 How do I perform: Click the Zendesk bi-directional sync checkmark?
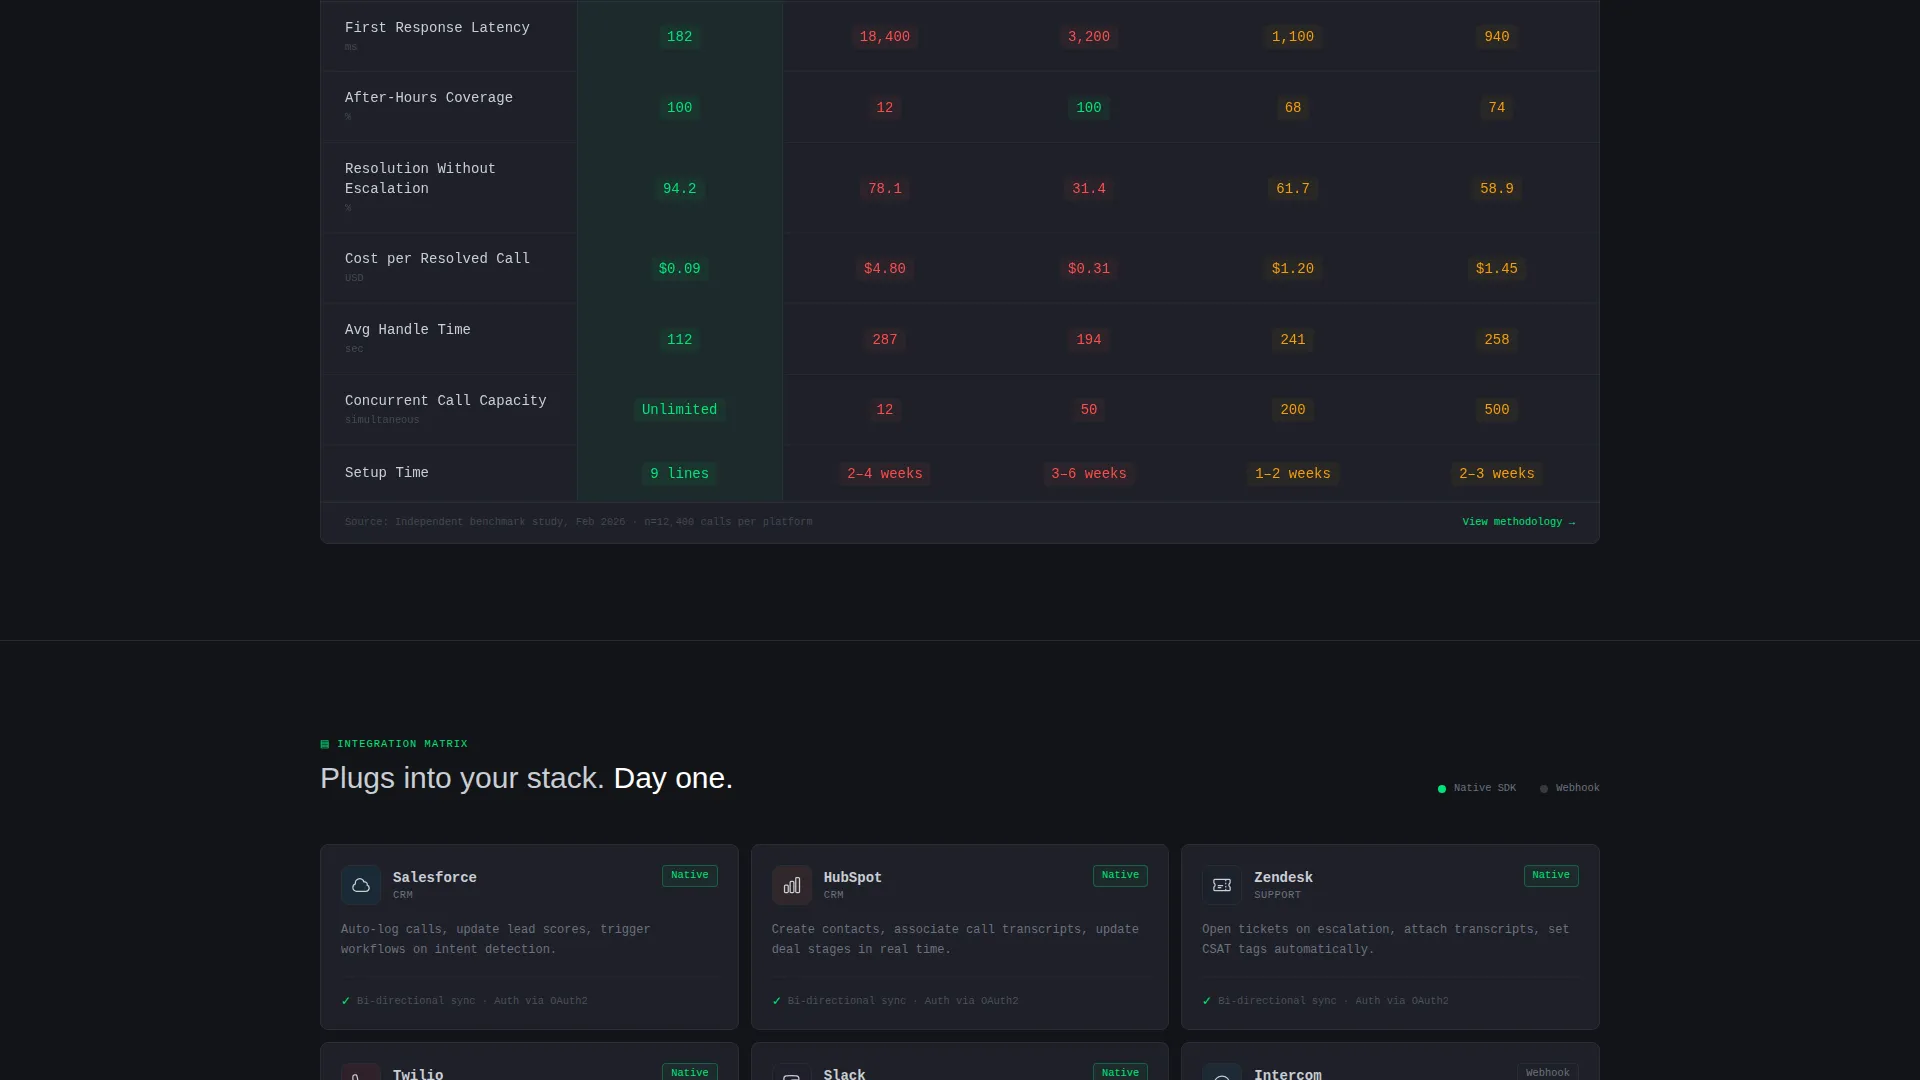pyautogui.click(x=1207, y=1001)
